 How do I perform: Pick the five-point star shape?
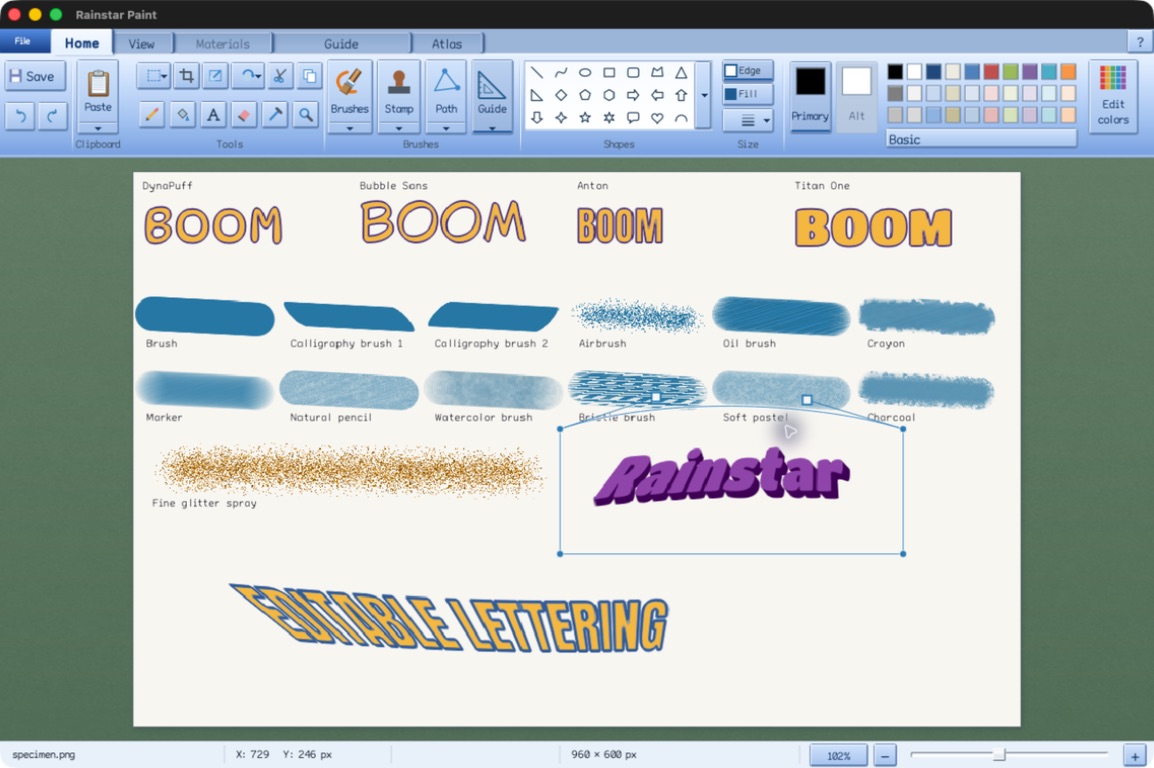(x=585, y=118)
